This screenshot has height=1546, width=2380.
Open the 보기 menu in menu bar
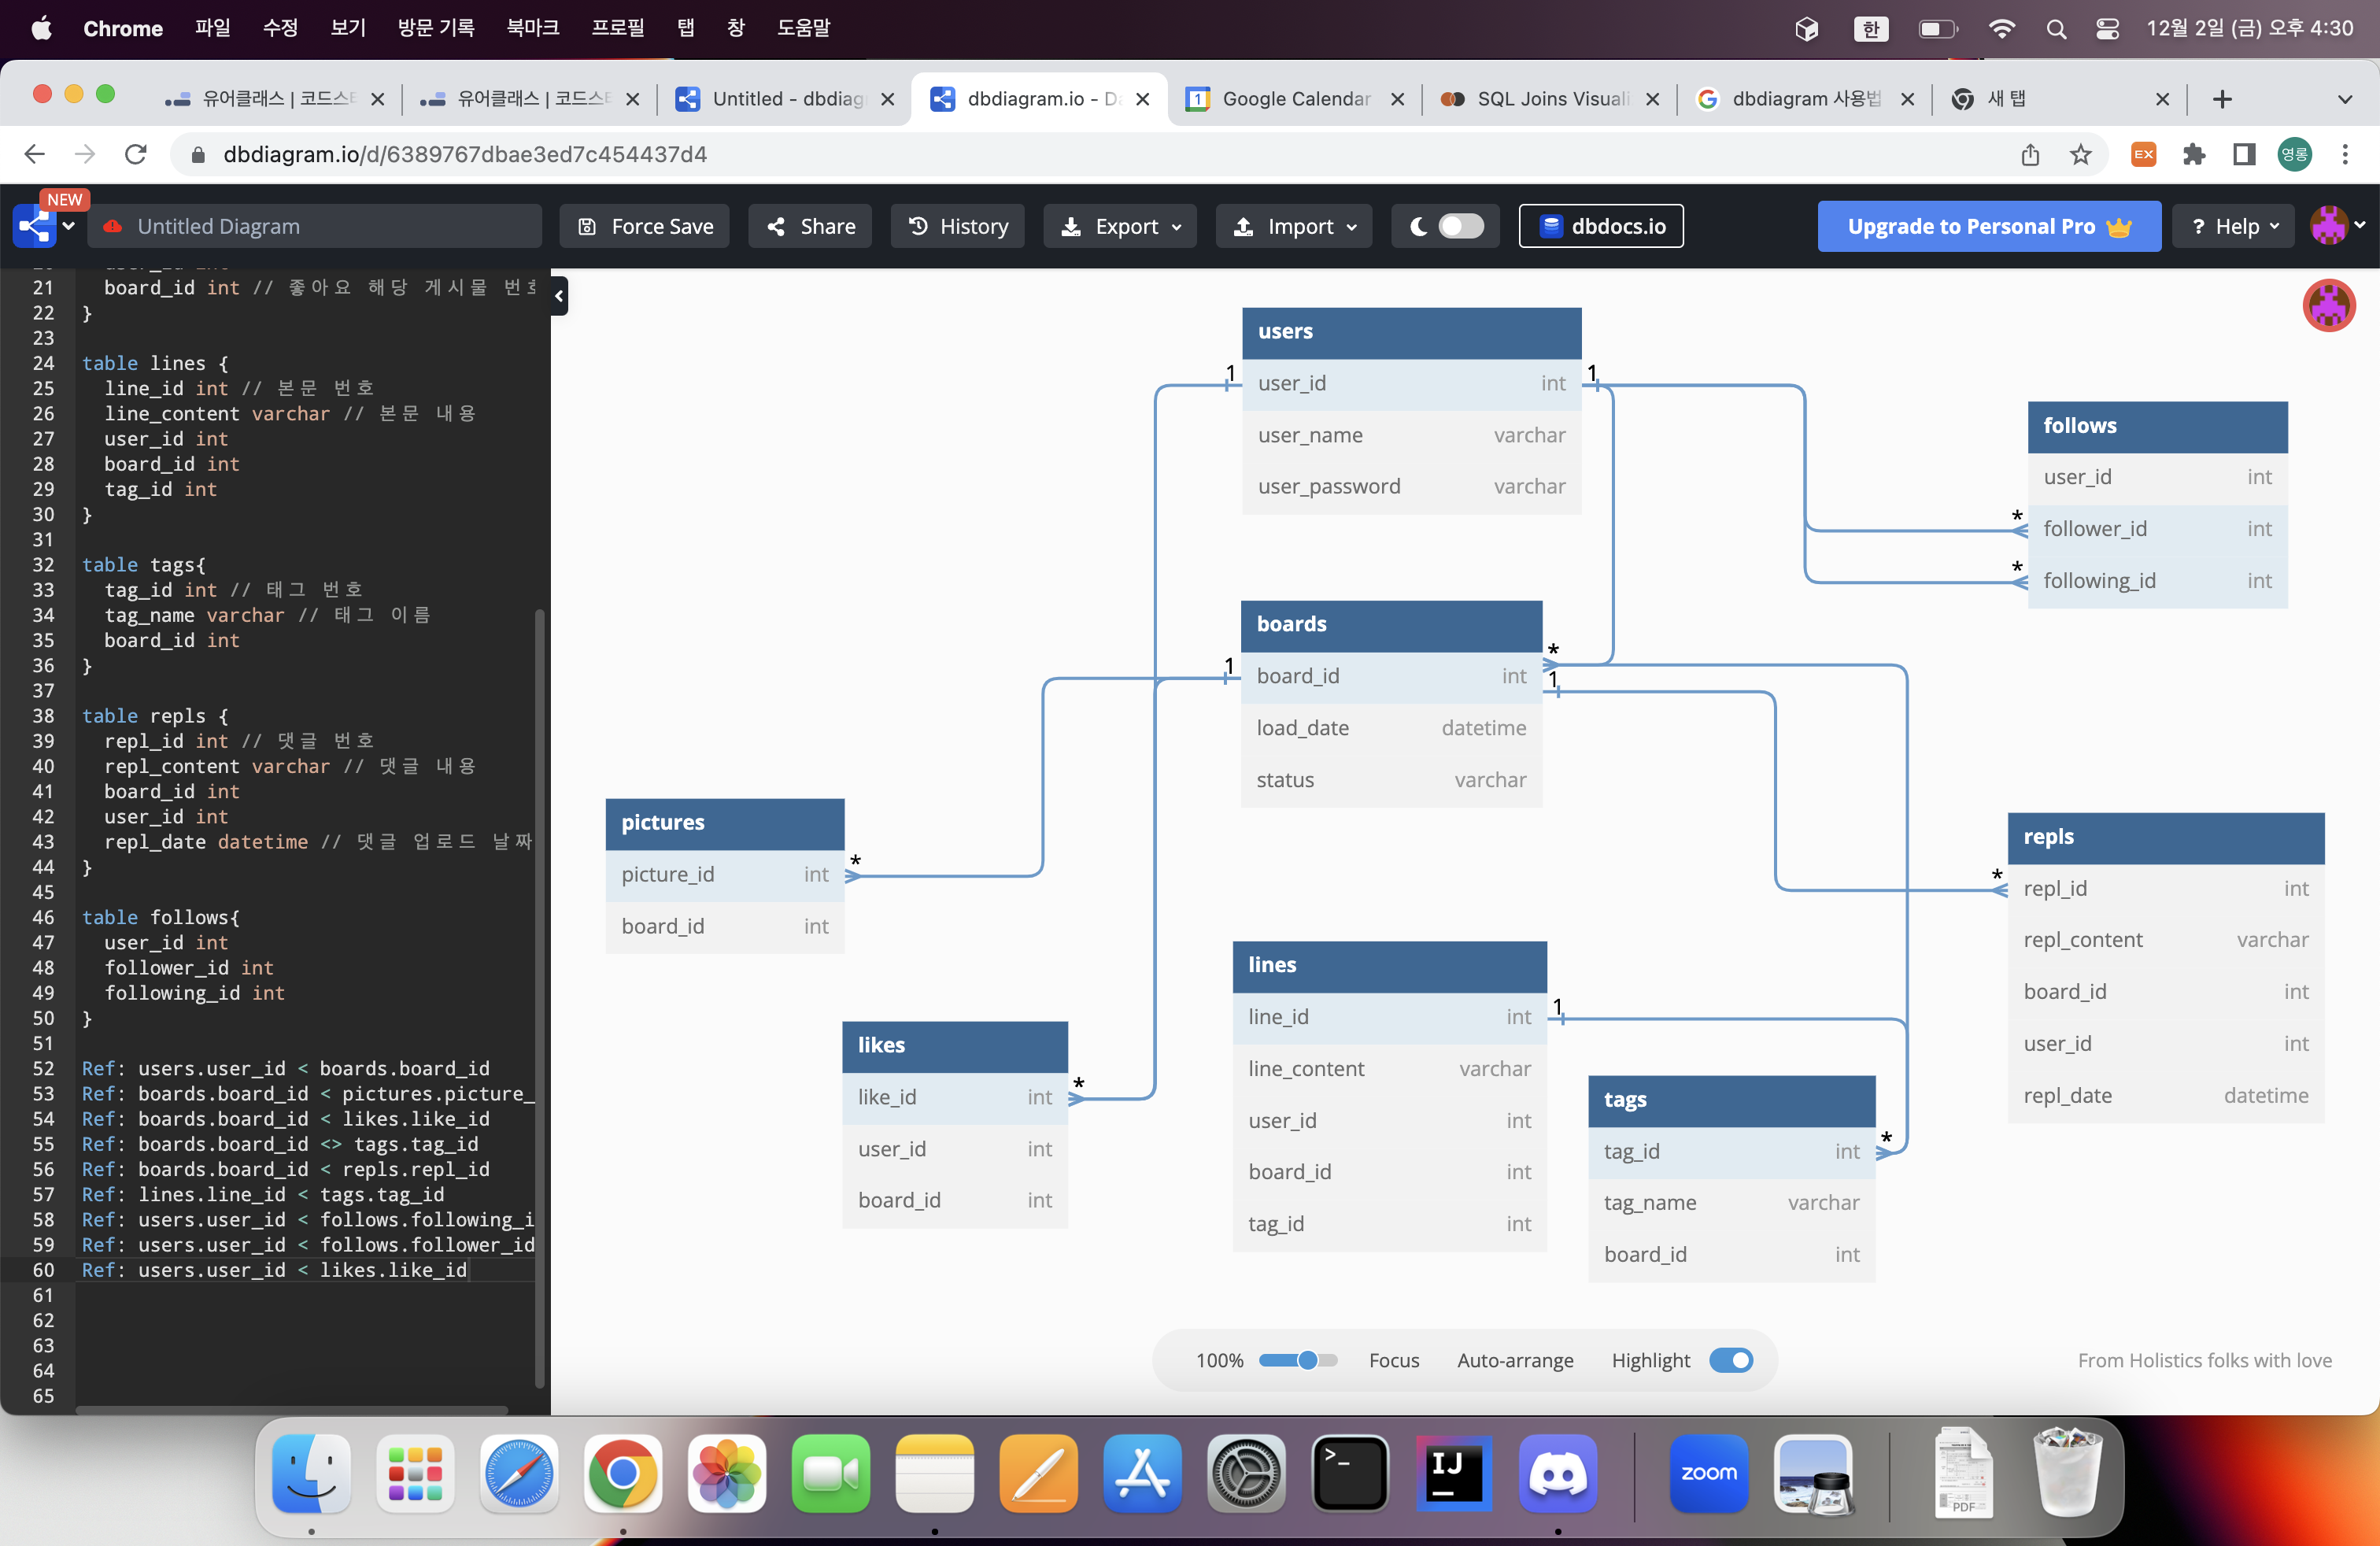coord(348,28)
